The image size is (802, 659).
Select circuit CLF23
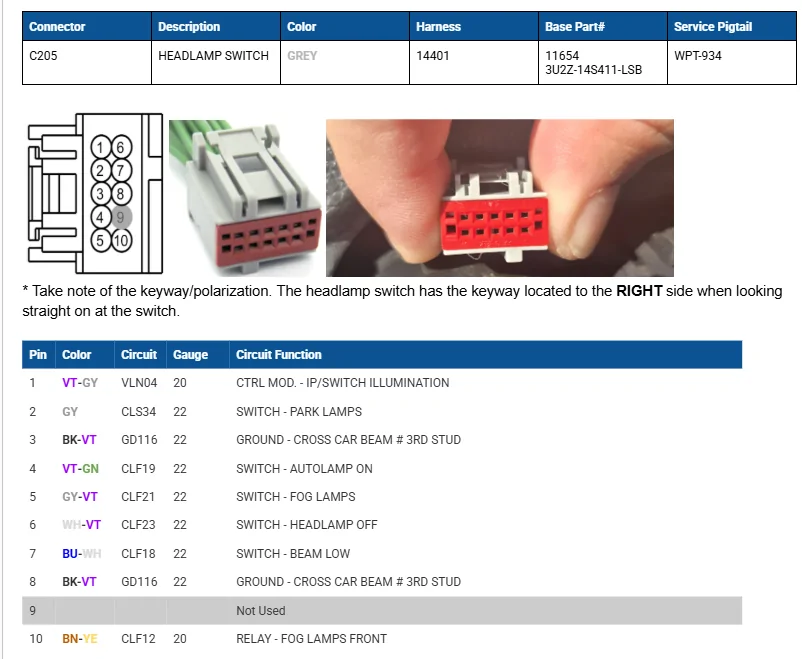tap(139, 524)
